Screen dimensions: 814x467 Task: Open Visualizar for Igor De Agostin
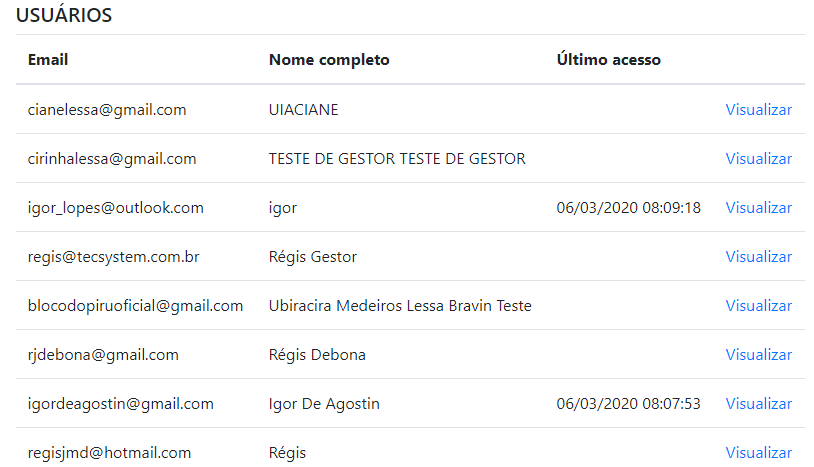click(758, 404)
